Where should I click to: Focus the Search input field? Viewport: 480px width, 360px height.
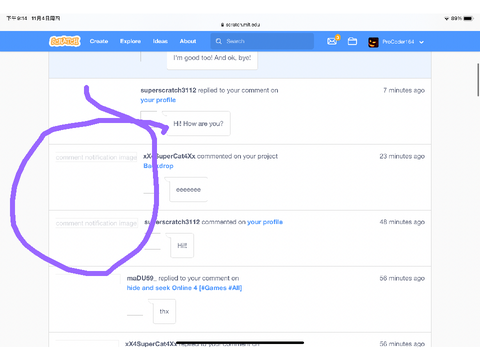point(262,41)
